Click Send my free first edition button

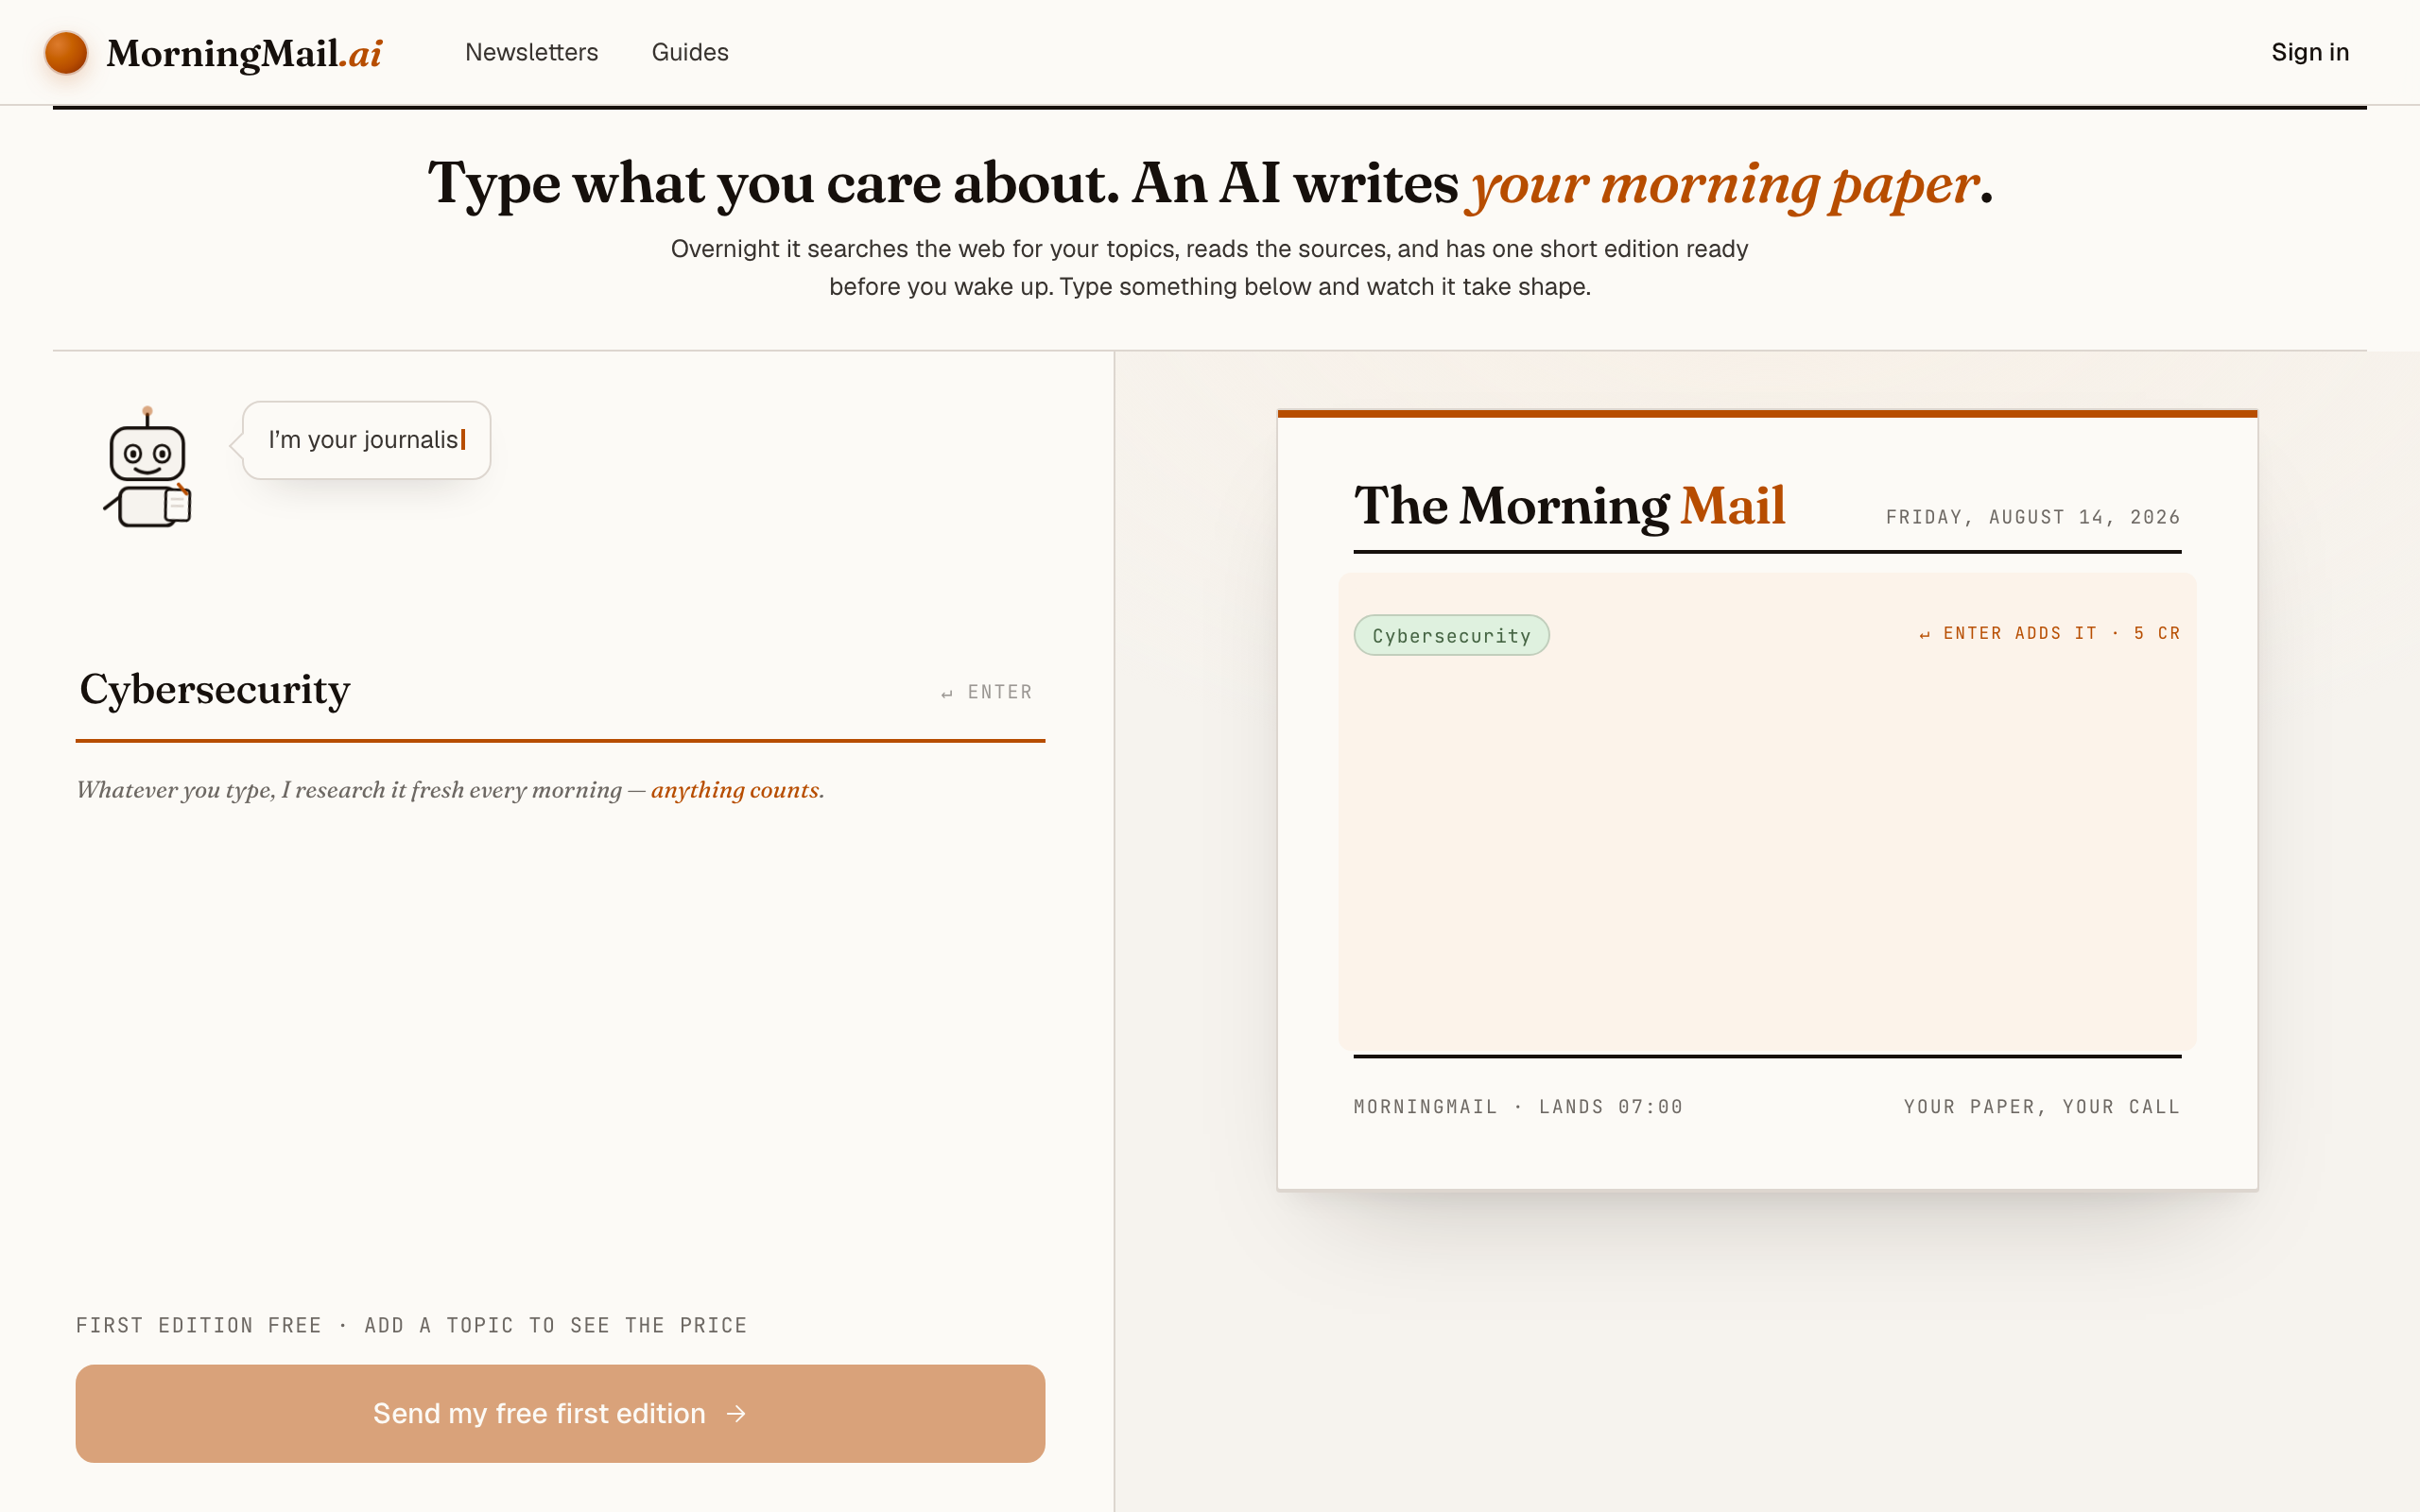click(x=560, y=1413)
